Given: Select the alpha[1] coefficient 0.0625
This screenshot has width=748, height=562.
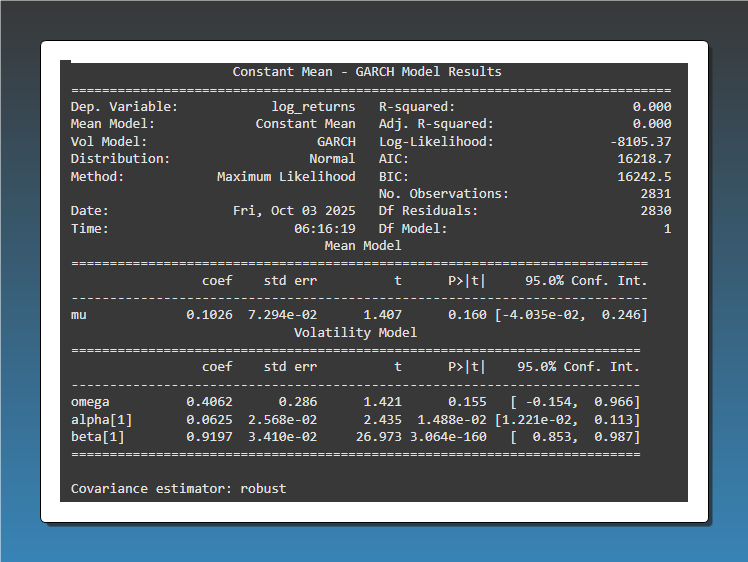Looking at the screenshot, I should [x=209, y=420].
